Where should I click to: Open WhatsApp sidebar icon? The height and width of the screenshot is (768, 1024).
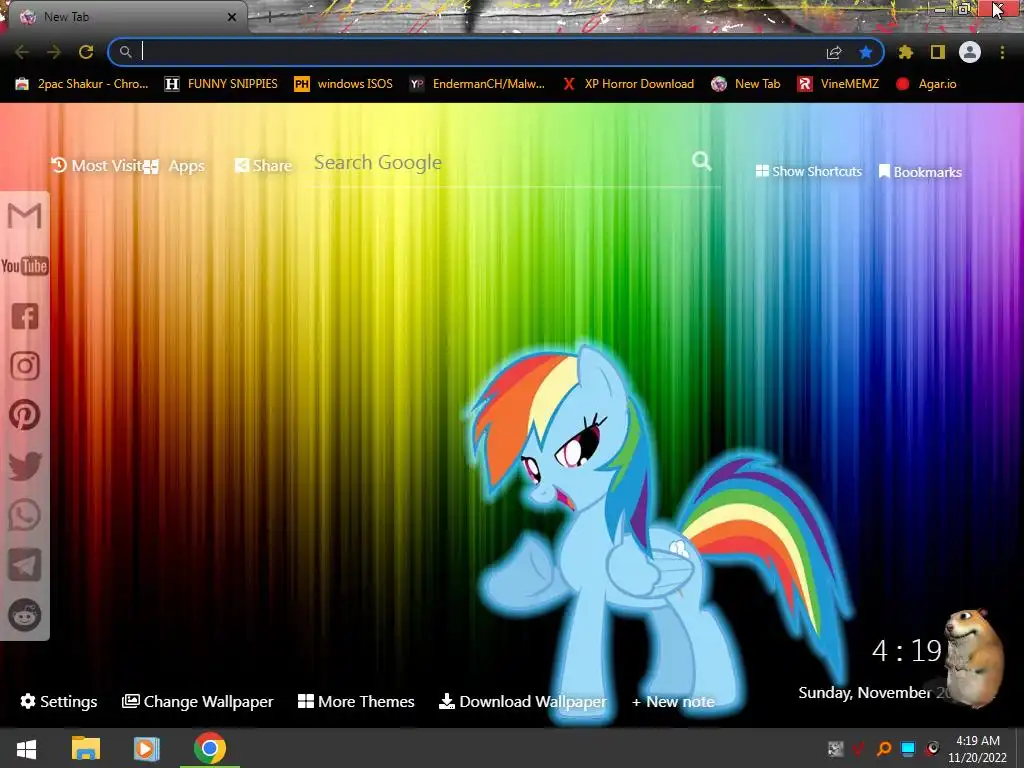click(x=25, y=515)
